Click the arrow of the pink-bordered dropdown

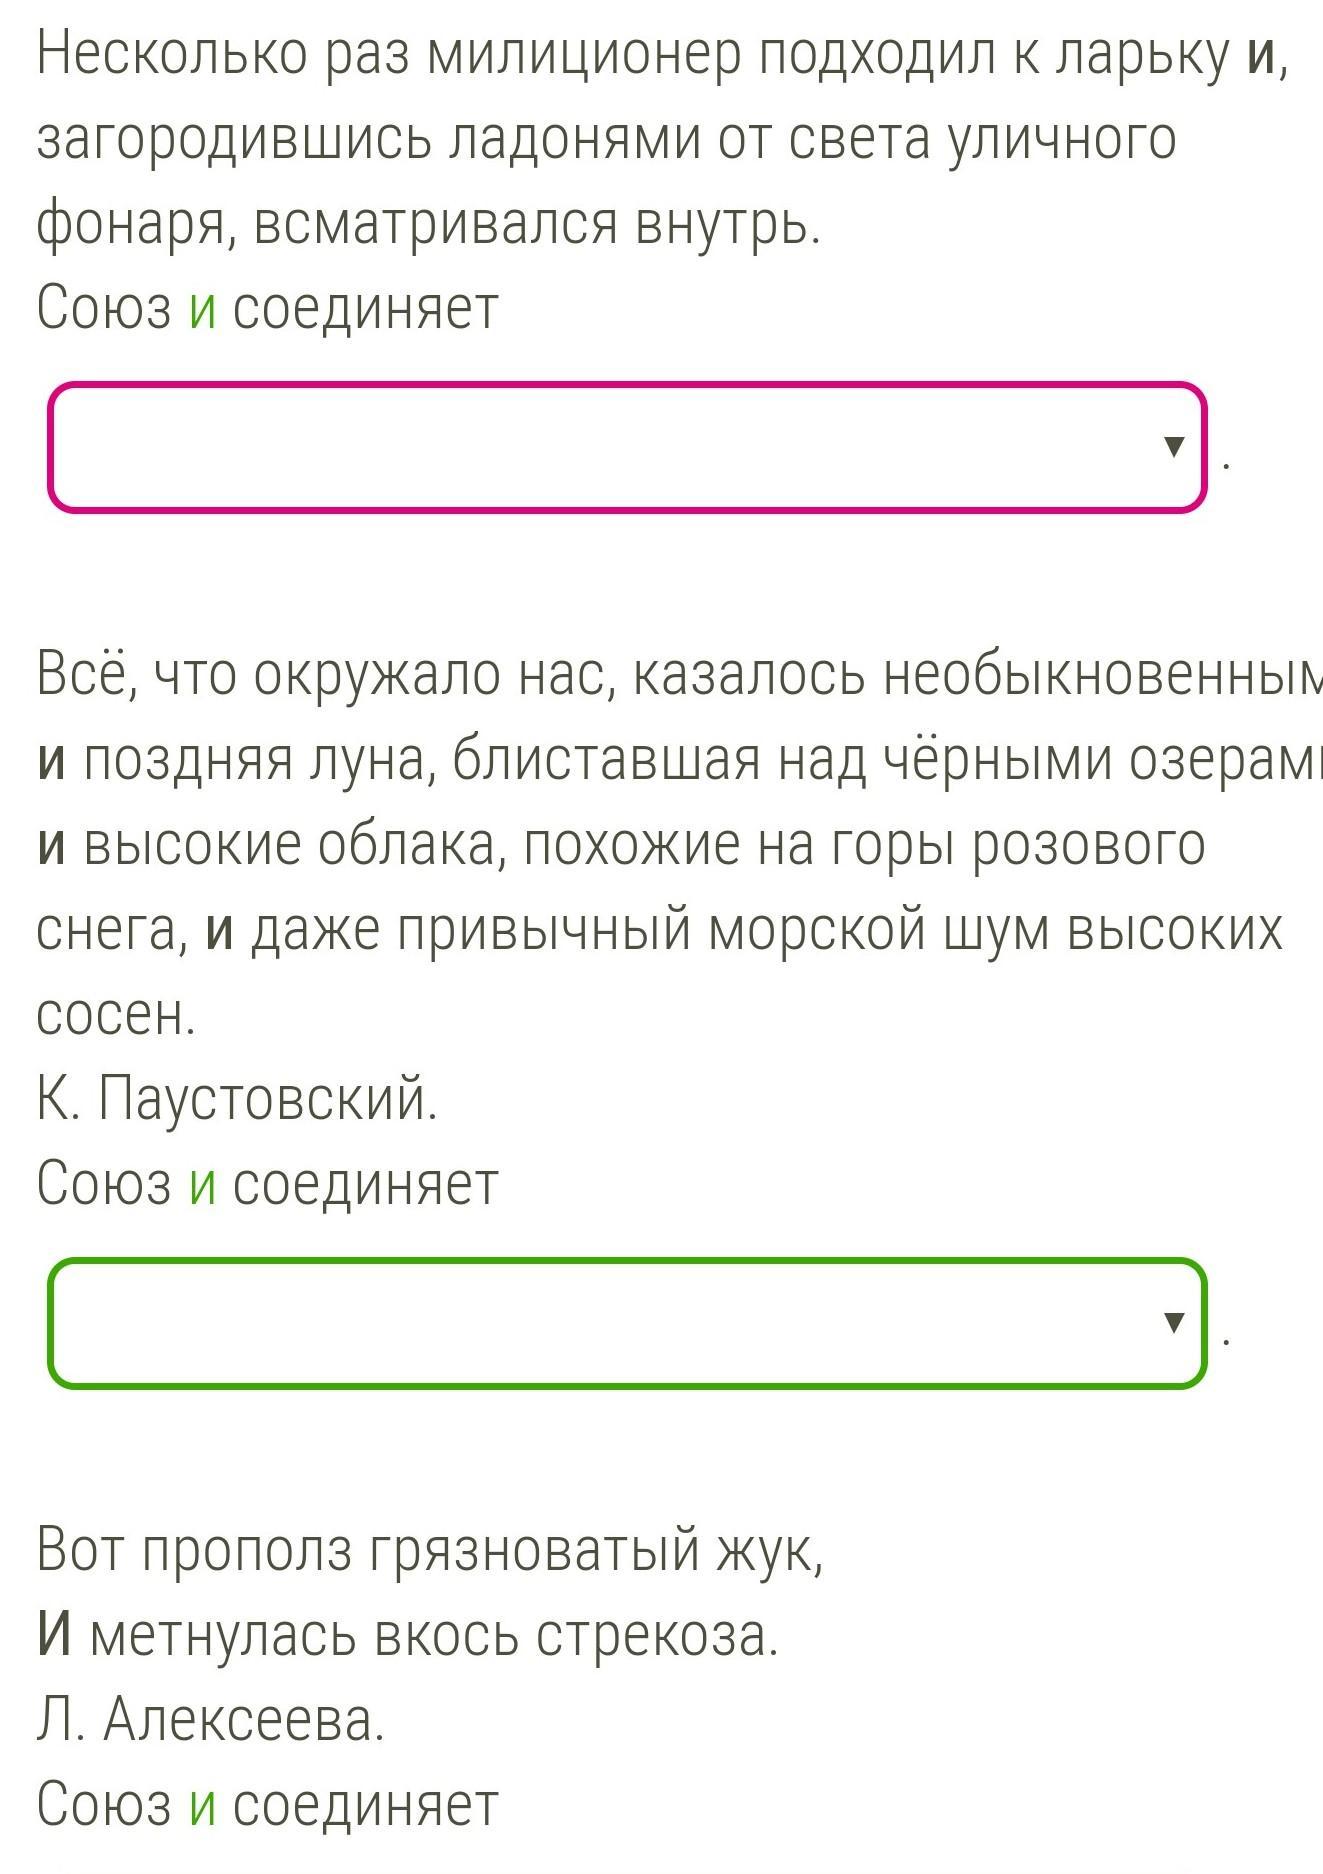tap(1175, 447)
